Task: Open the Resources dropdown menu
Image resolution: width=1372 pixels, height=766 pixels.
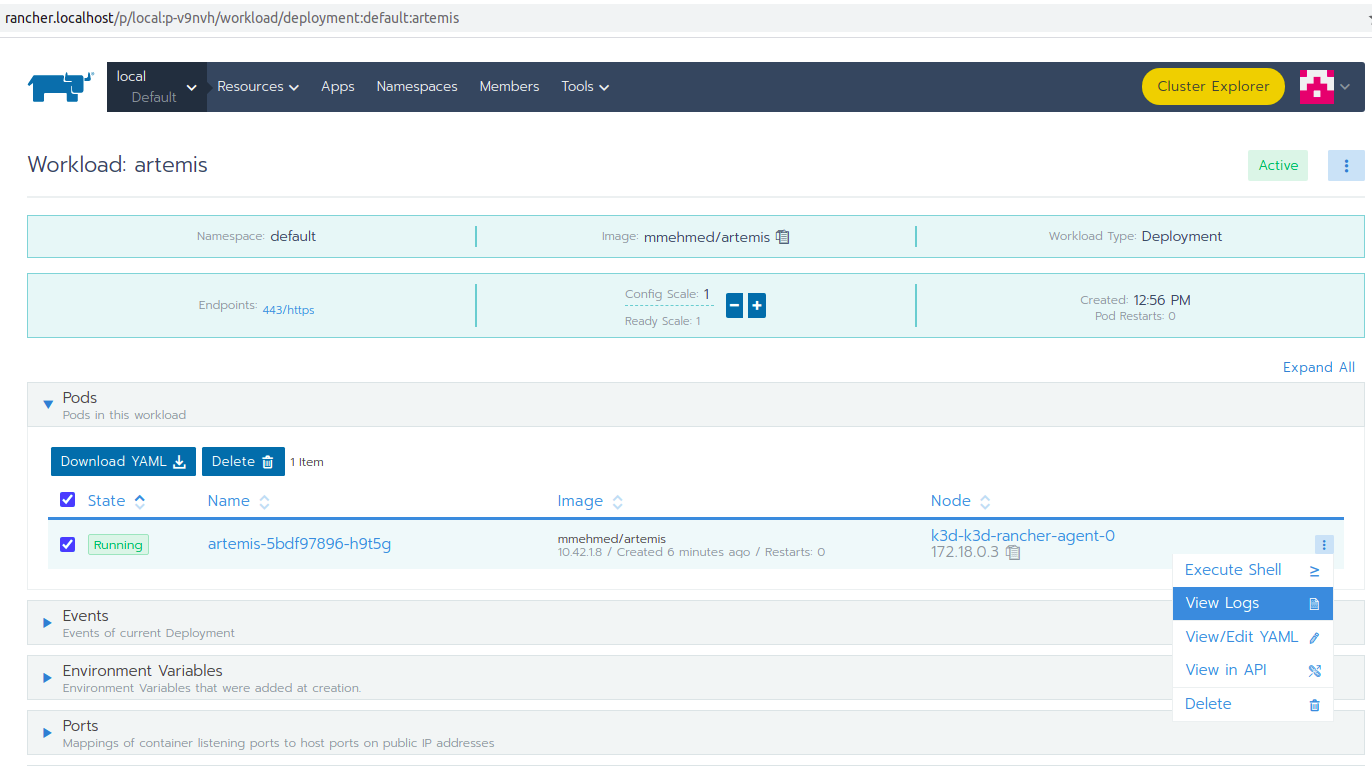Action: 258,87
